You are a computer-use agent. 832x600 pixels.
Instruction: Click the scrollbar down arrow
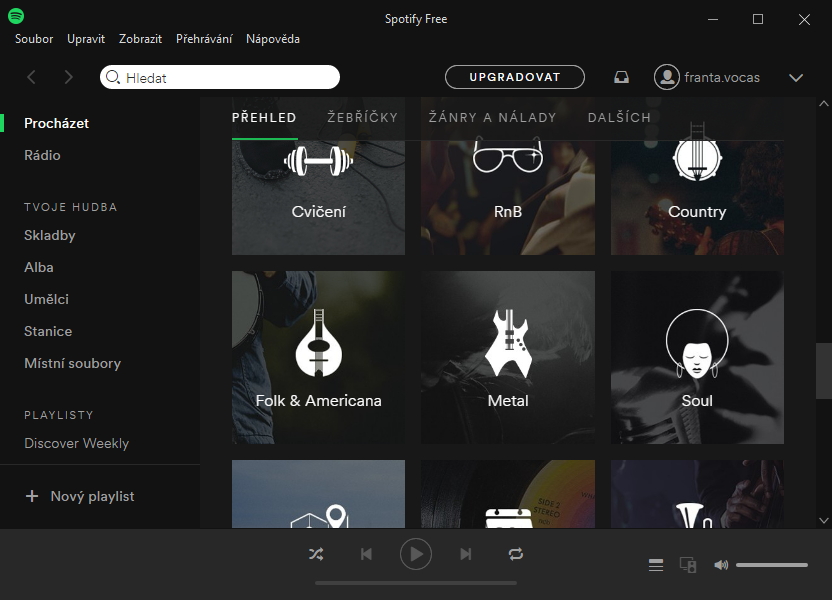coord(824,520)
